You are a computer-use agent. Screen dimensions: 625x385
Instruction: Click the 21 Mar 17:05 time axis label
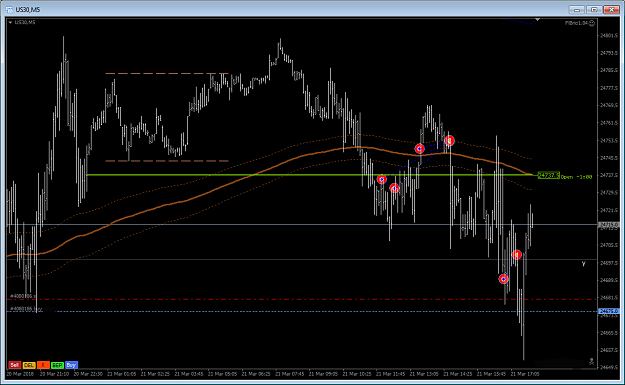point(525,374)
